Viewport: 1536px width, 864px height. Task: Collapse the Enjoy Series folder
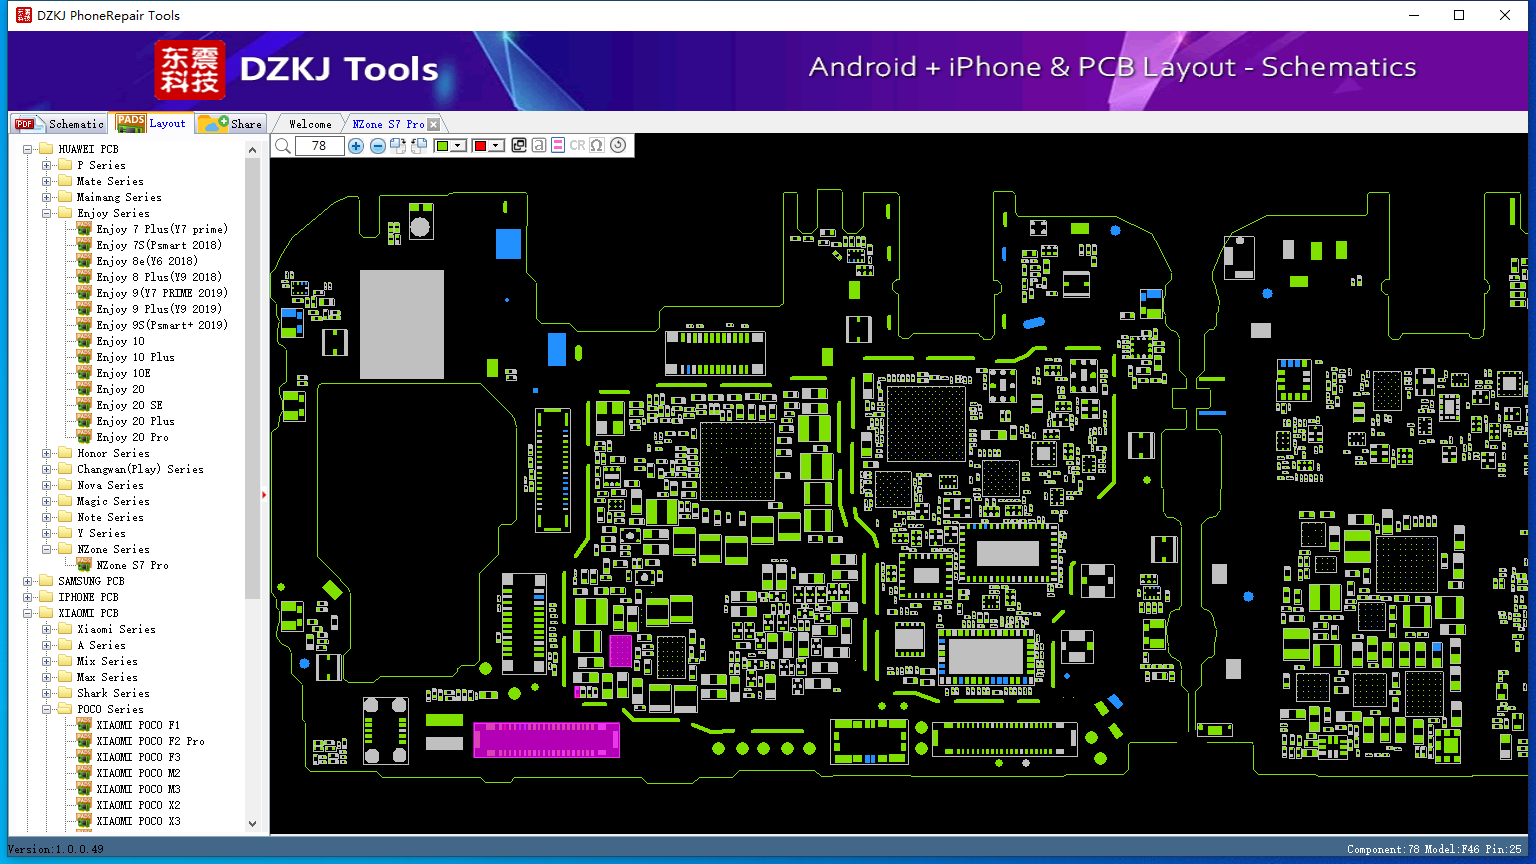(47, 213)
